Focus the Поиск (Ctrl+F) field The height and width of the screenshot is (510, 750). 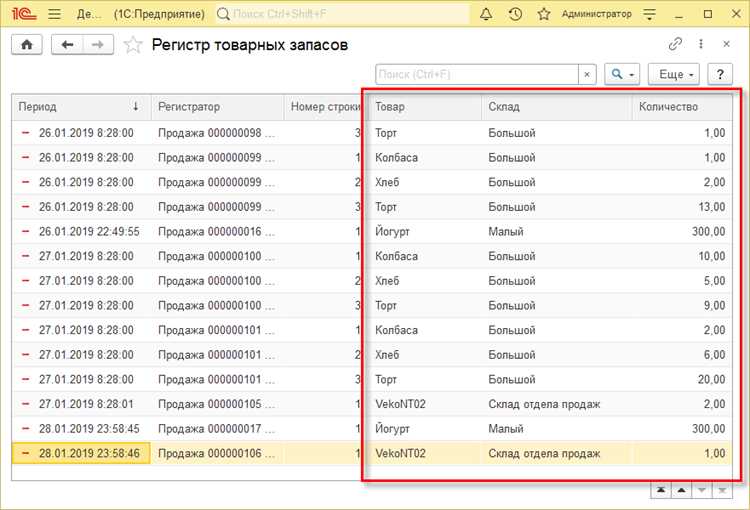pos(477,75)
